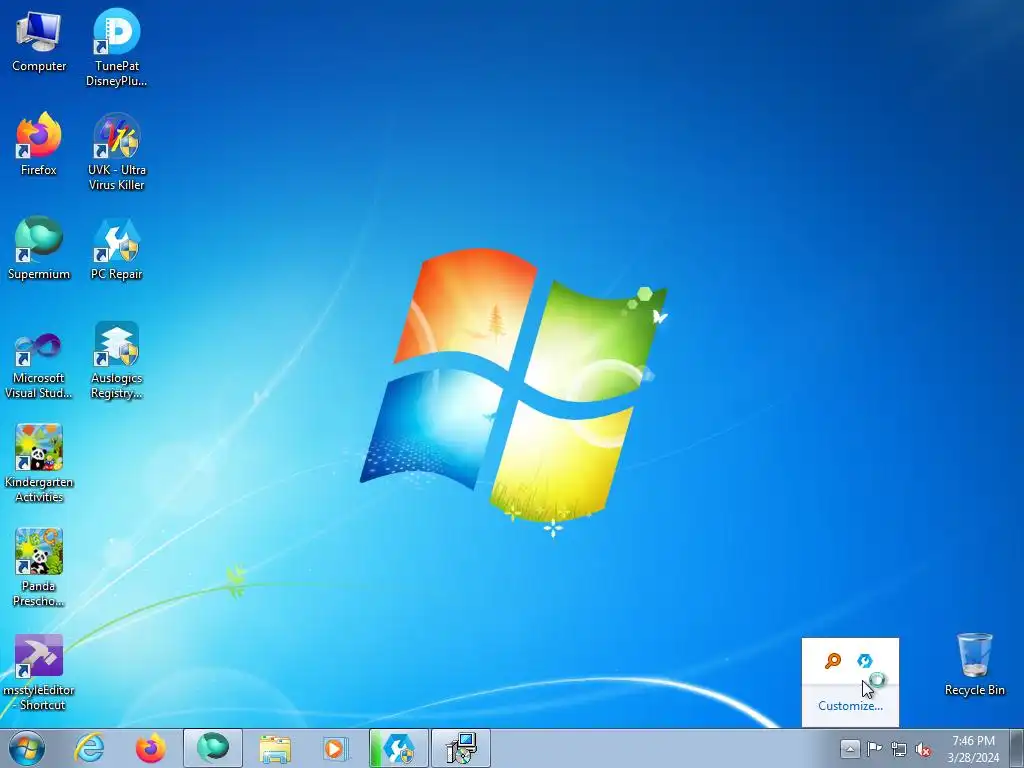Switch to PC Repair taskbar window

pos(398,748)
